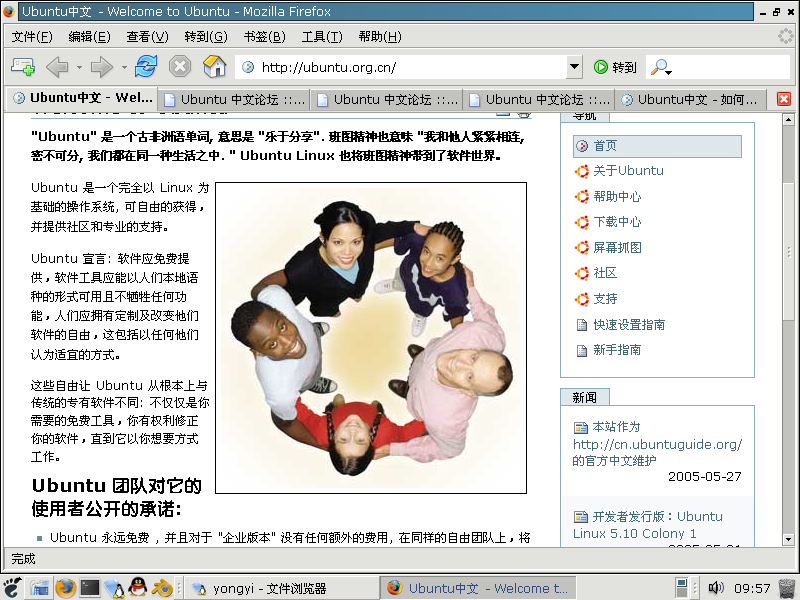This screenshot has width=800, height=600.
Task: Click the vertical scrollbar thumb
Action: [788, 251]
